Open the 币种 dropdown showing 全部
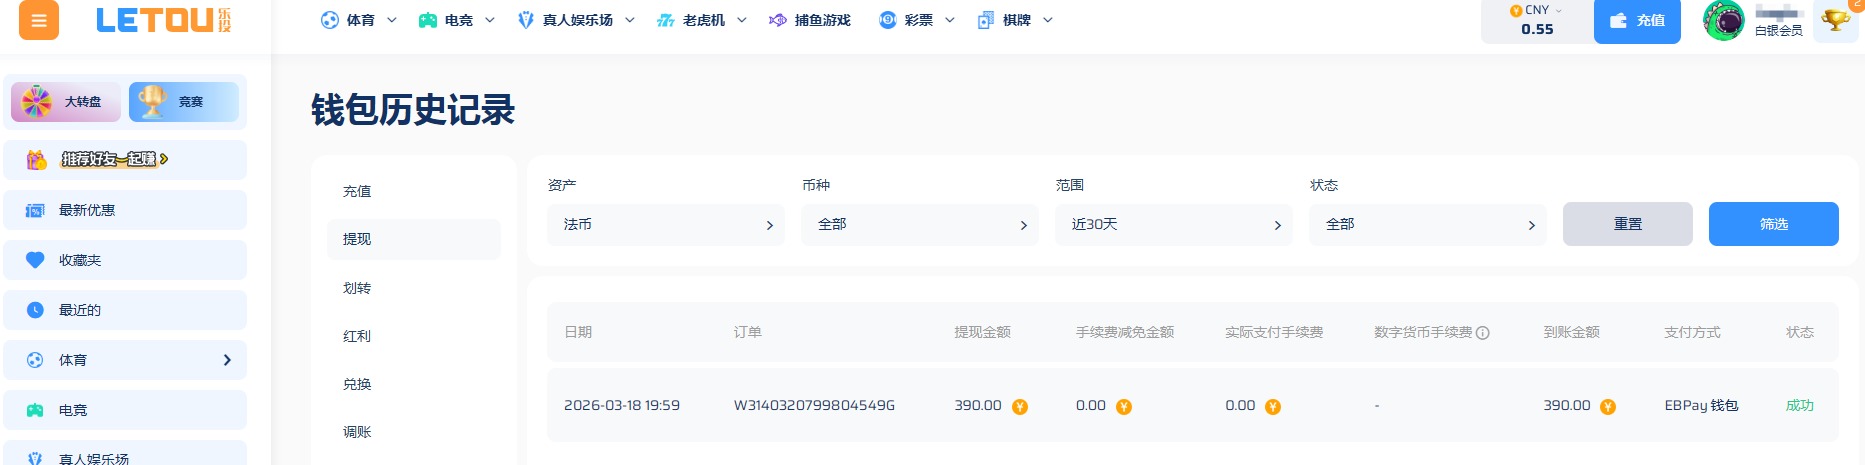Screen dimensions: 1865x465 [x=920, y=225]
